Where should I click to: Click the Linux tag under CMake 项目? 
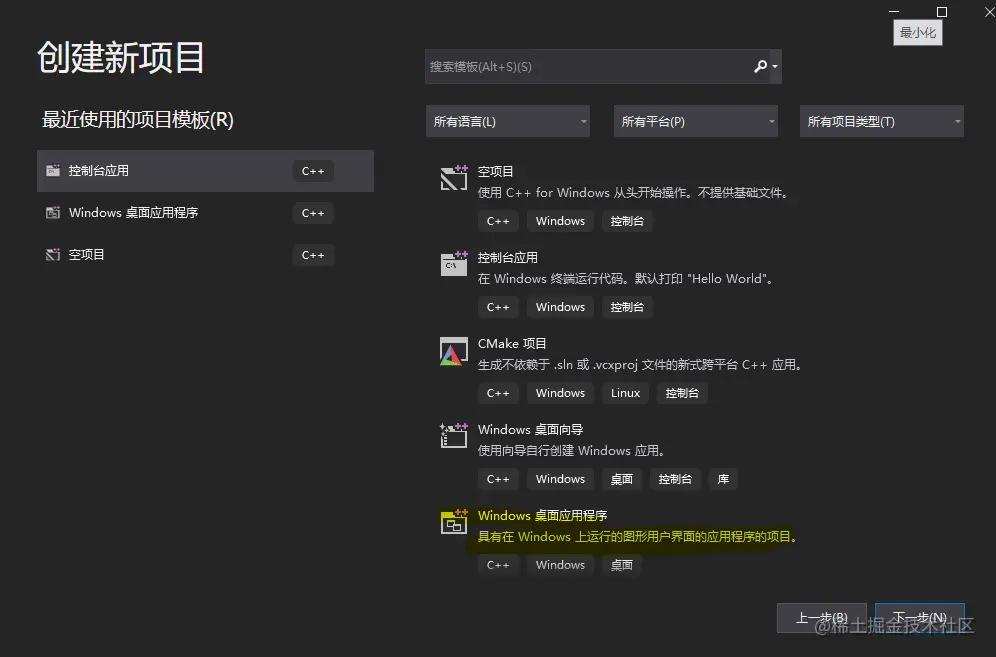point(626,393)
